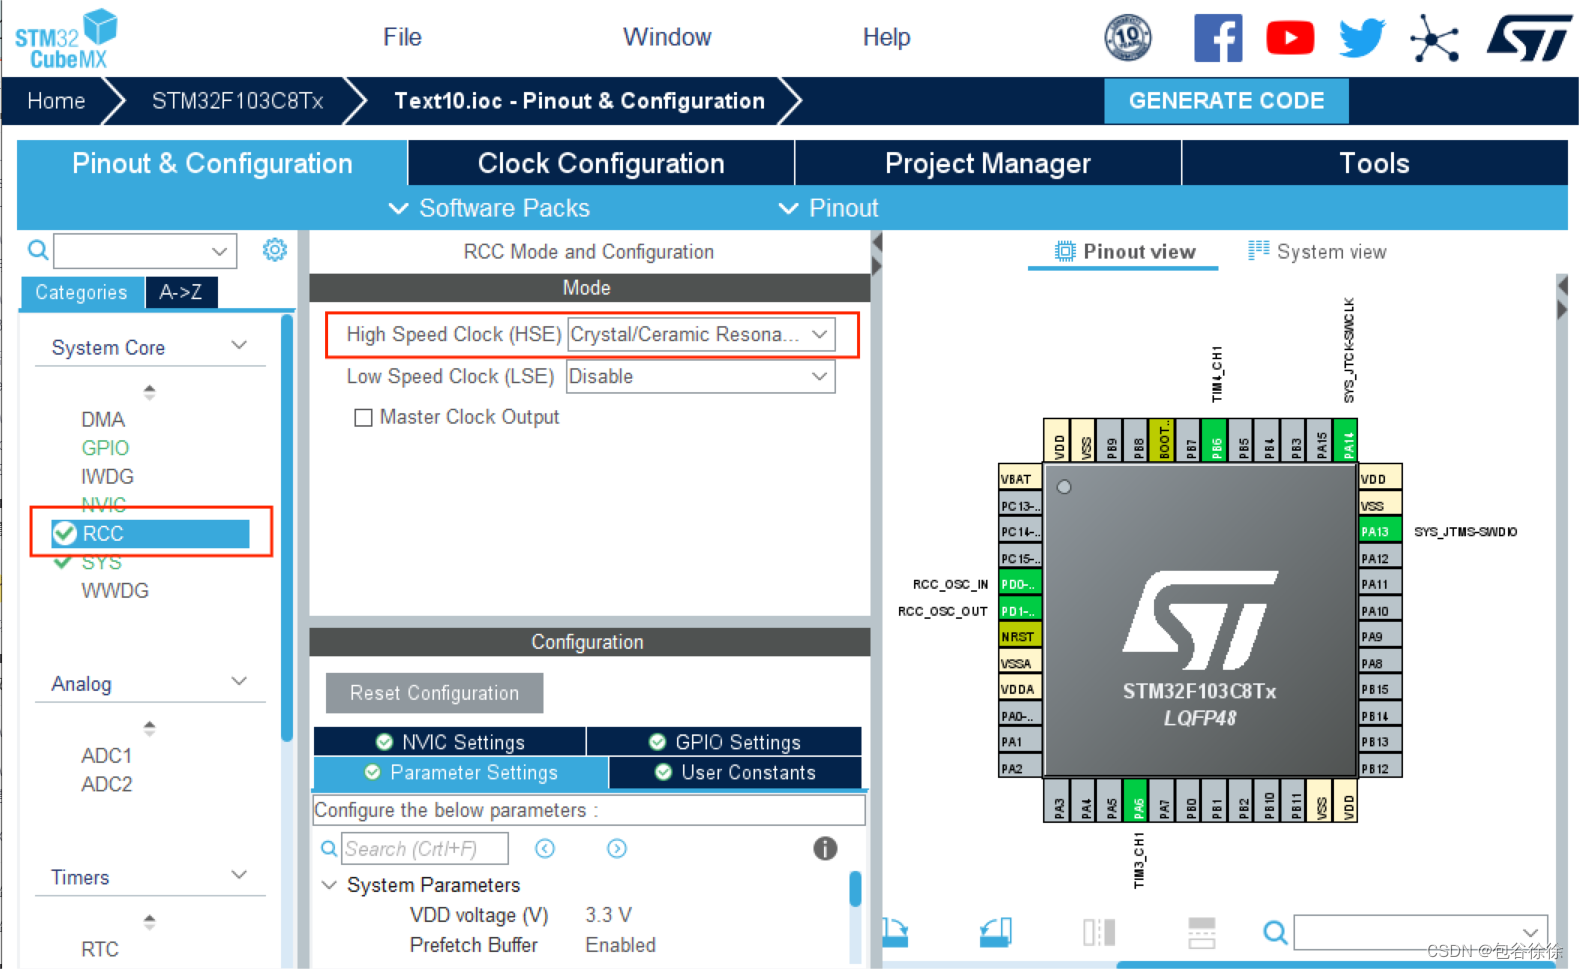1579x969 pixels.
Task: Toggle the Master Clock Output checkbox
Action: click(x=363, y=417)
